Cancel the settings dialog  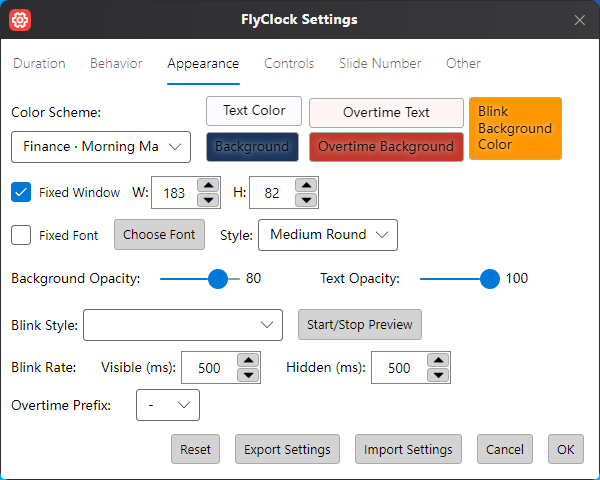click(505, 449)
